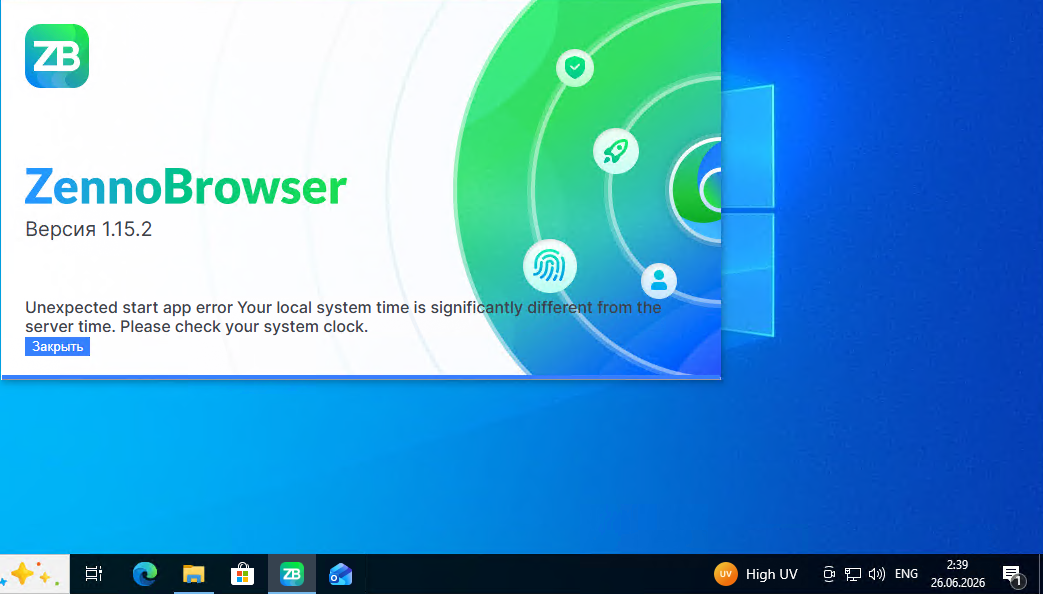Click the ZennoBrowser title text
1043x594 pixels.
pyautogui.click(x=186, y=188)
